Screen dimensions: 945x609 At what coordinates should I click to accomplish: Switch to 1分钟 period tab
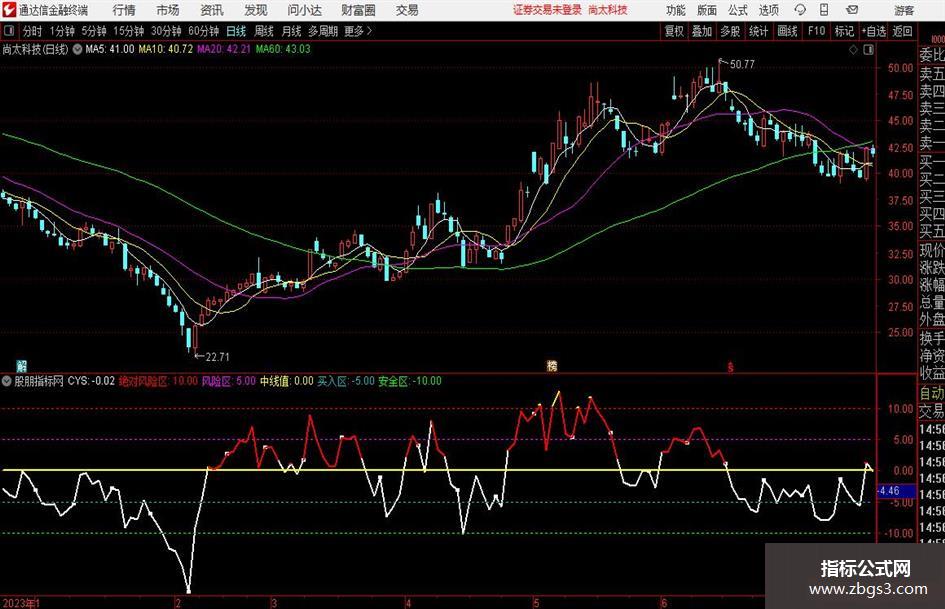point(61,31)
